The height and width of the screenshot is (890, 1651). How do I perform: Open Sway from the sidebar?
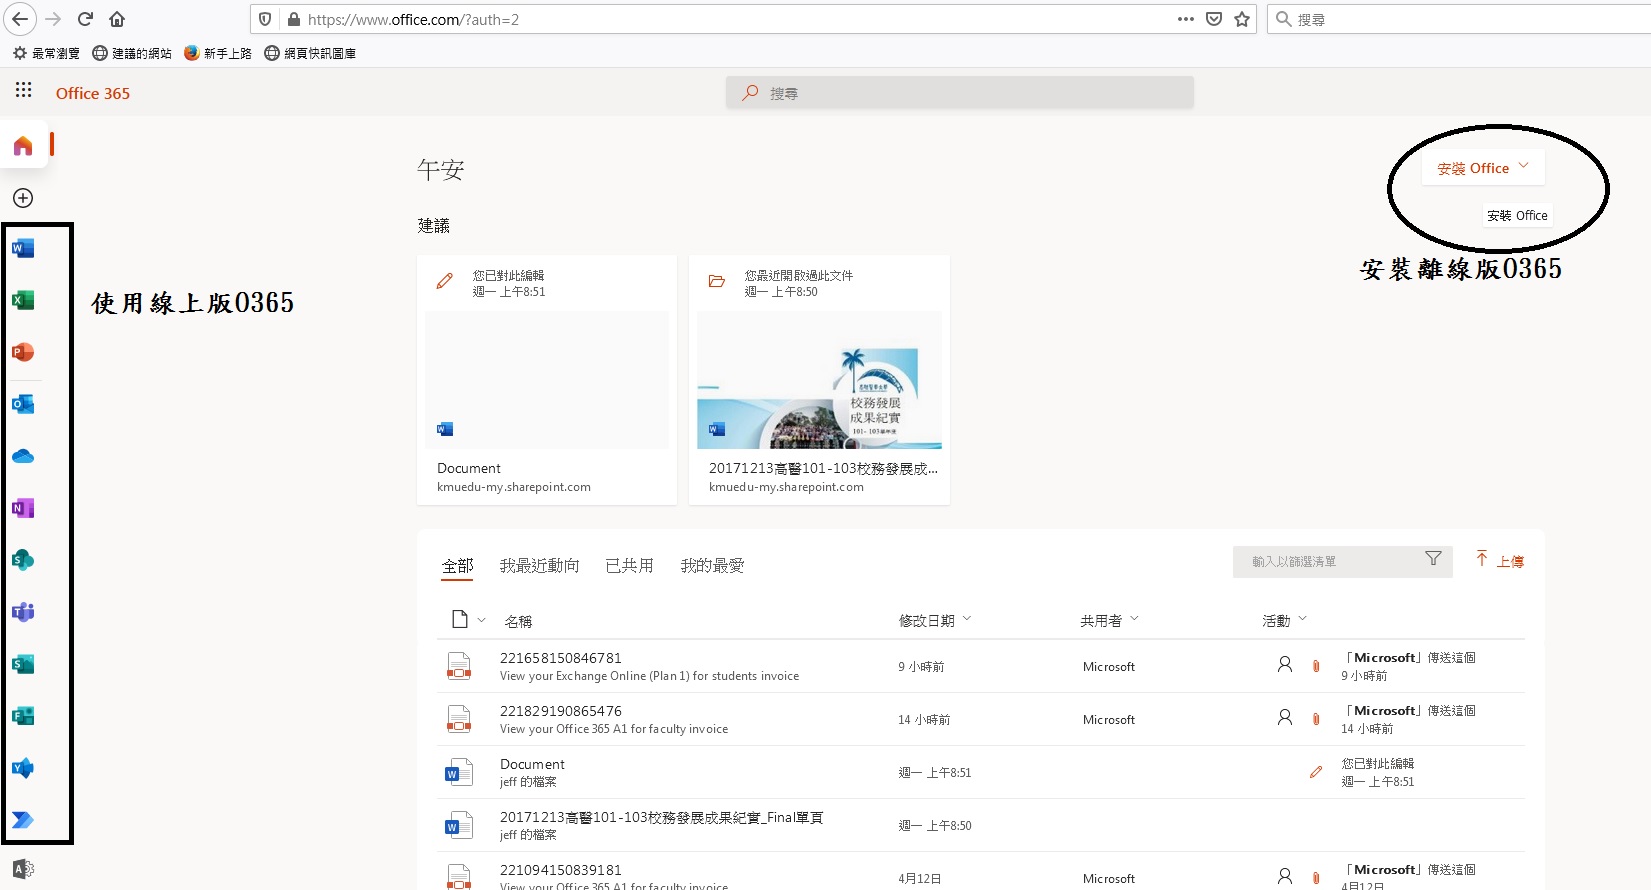[x=23, y=664]
